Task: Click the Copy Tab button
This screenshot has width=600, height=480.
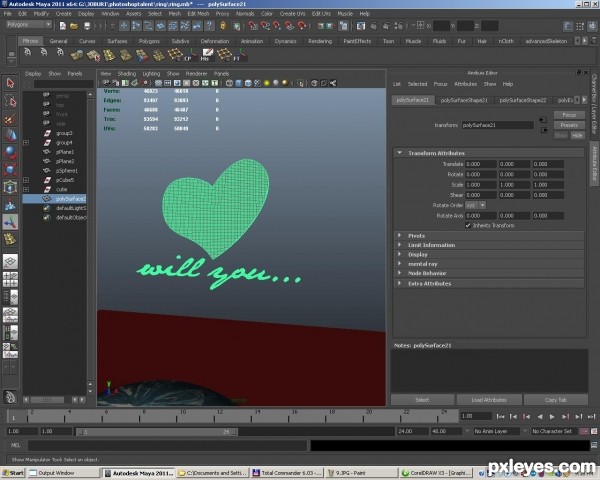Action: (556, 400)
